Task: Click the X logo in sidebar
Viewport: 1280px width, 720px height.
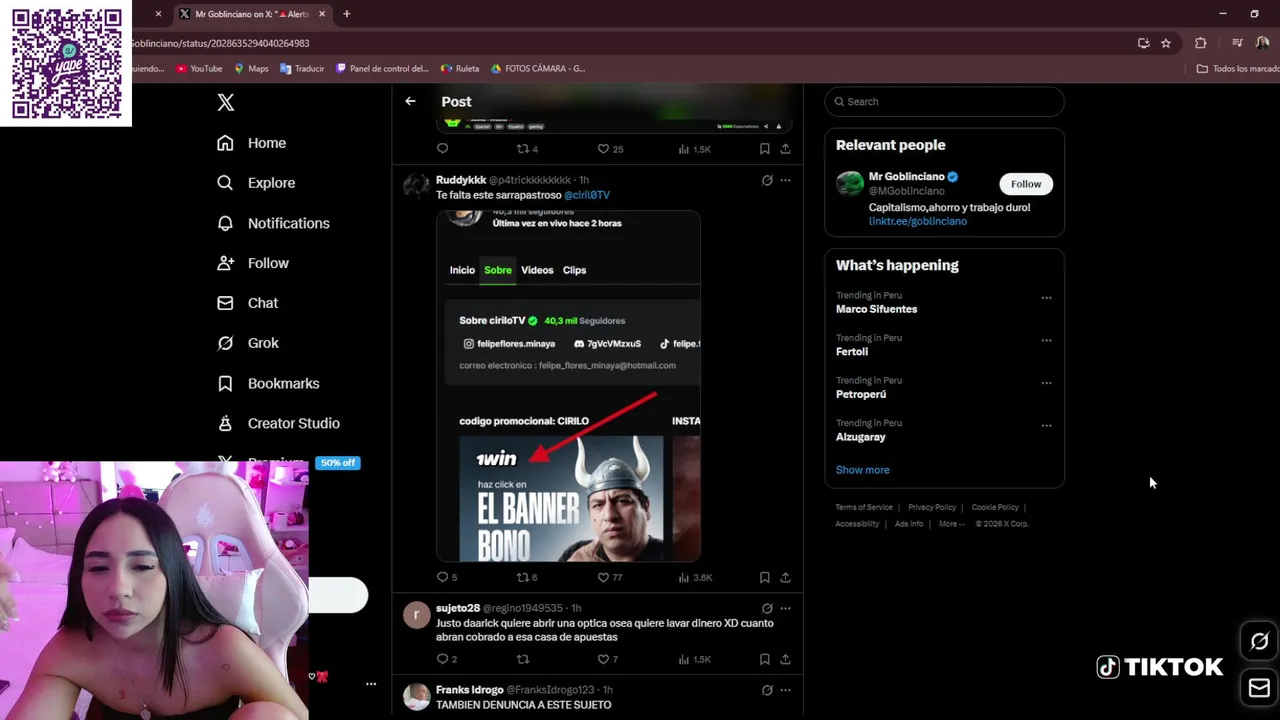Action: click(226, 102)
